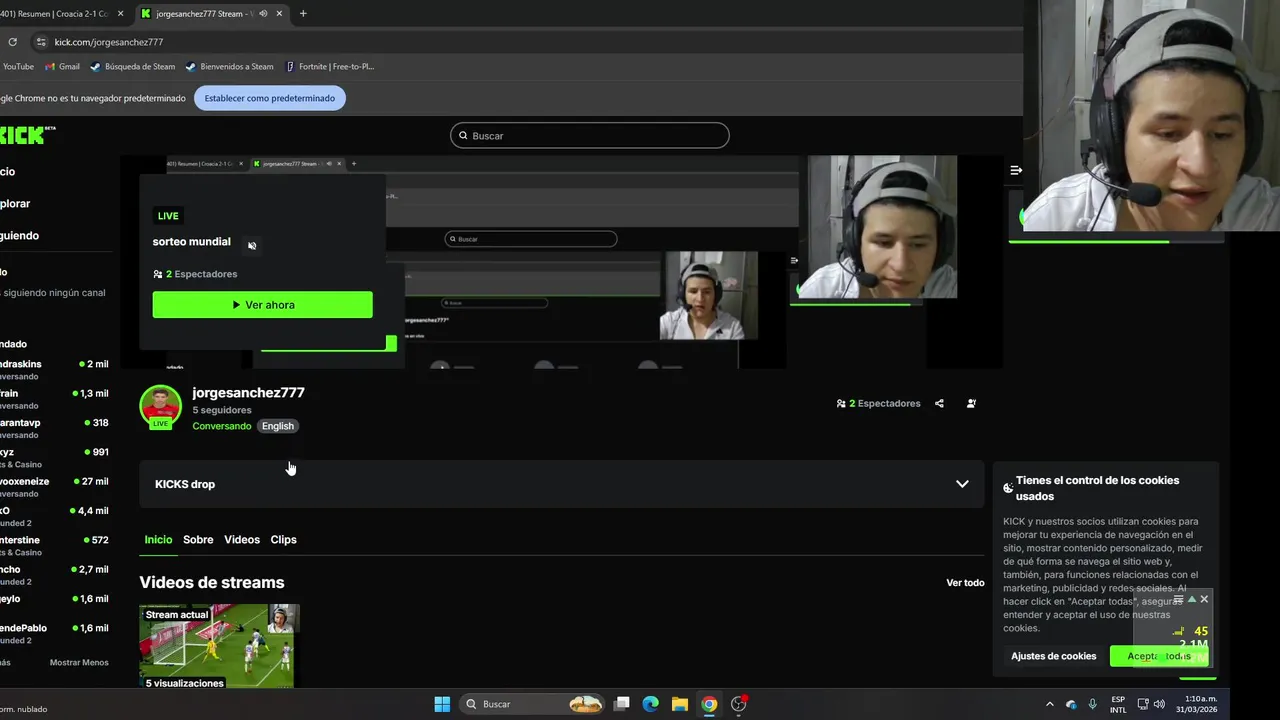Open the Bienvenidos a Steam bookmark

click(230, 67)
